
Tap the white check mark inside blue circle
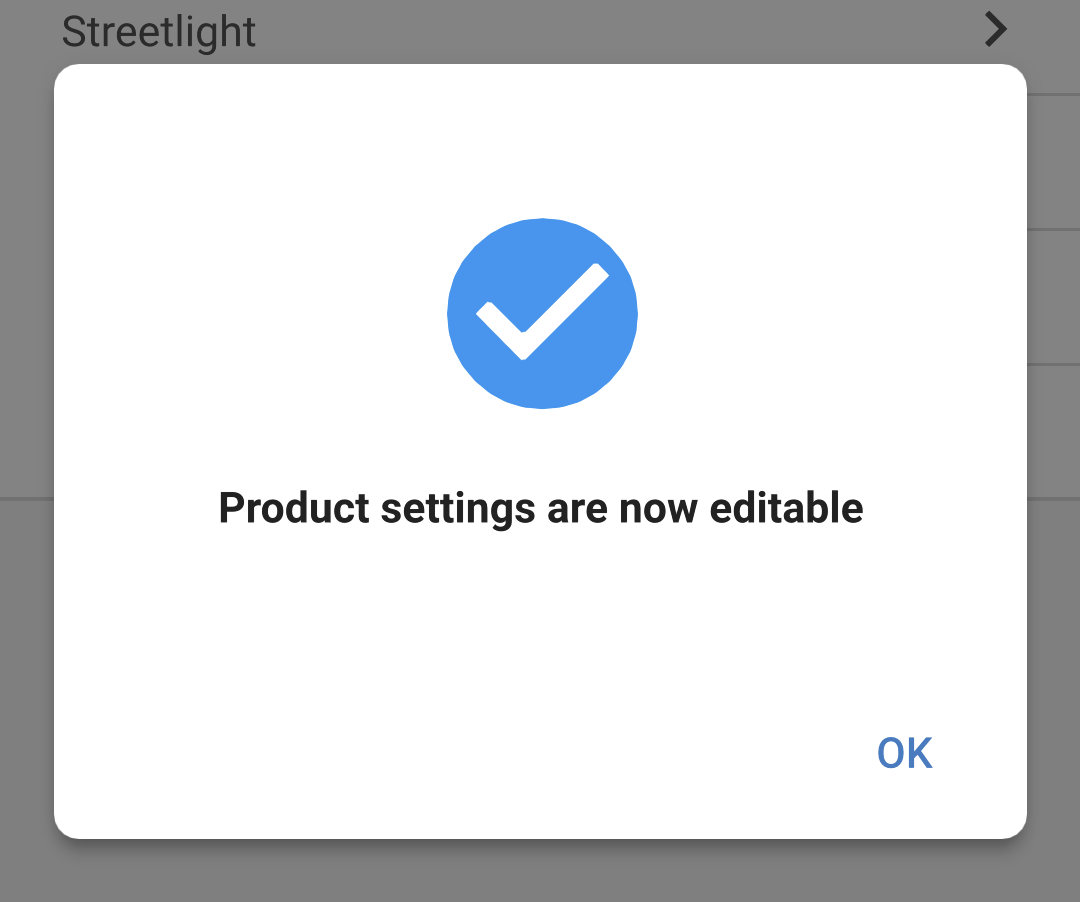pyautogui.click(x=542, y=313)
